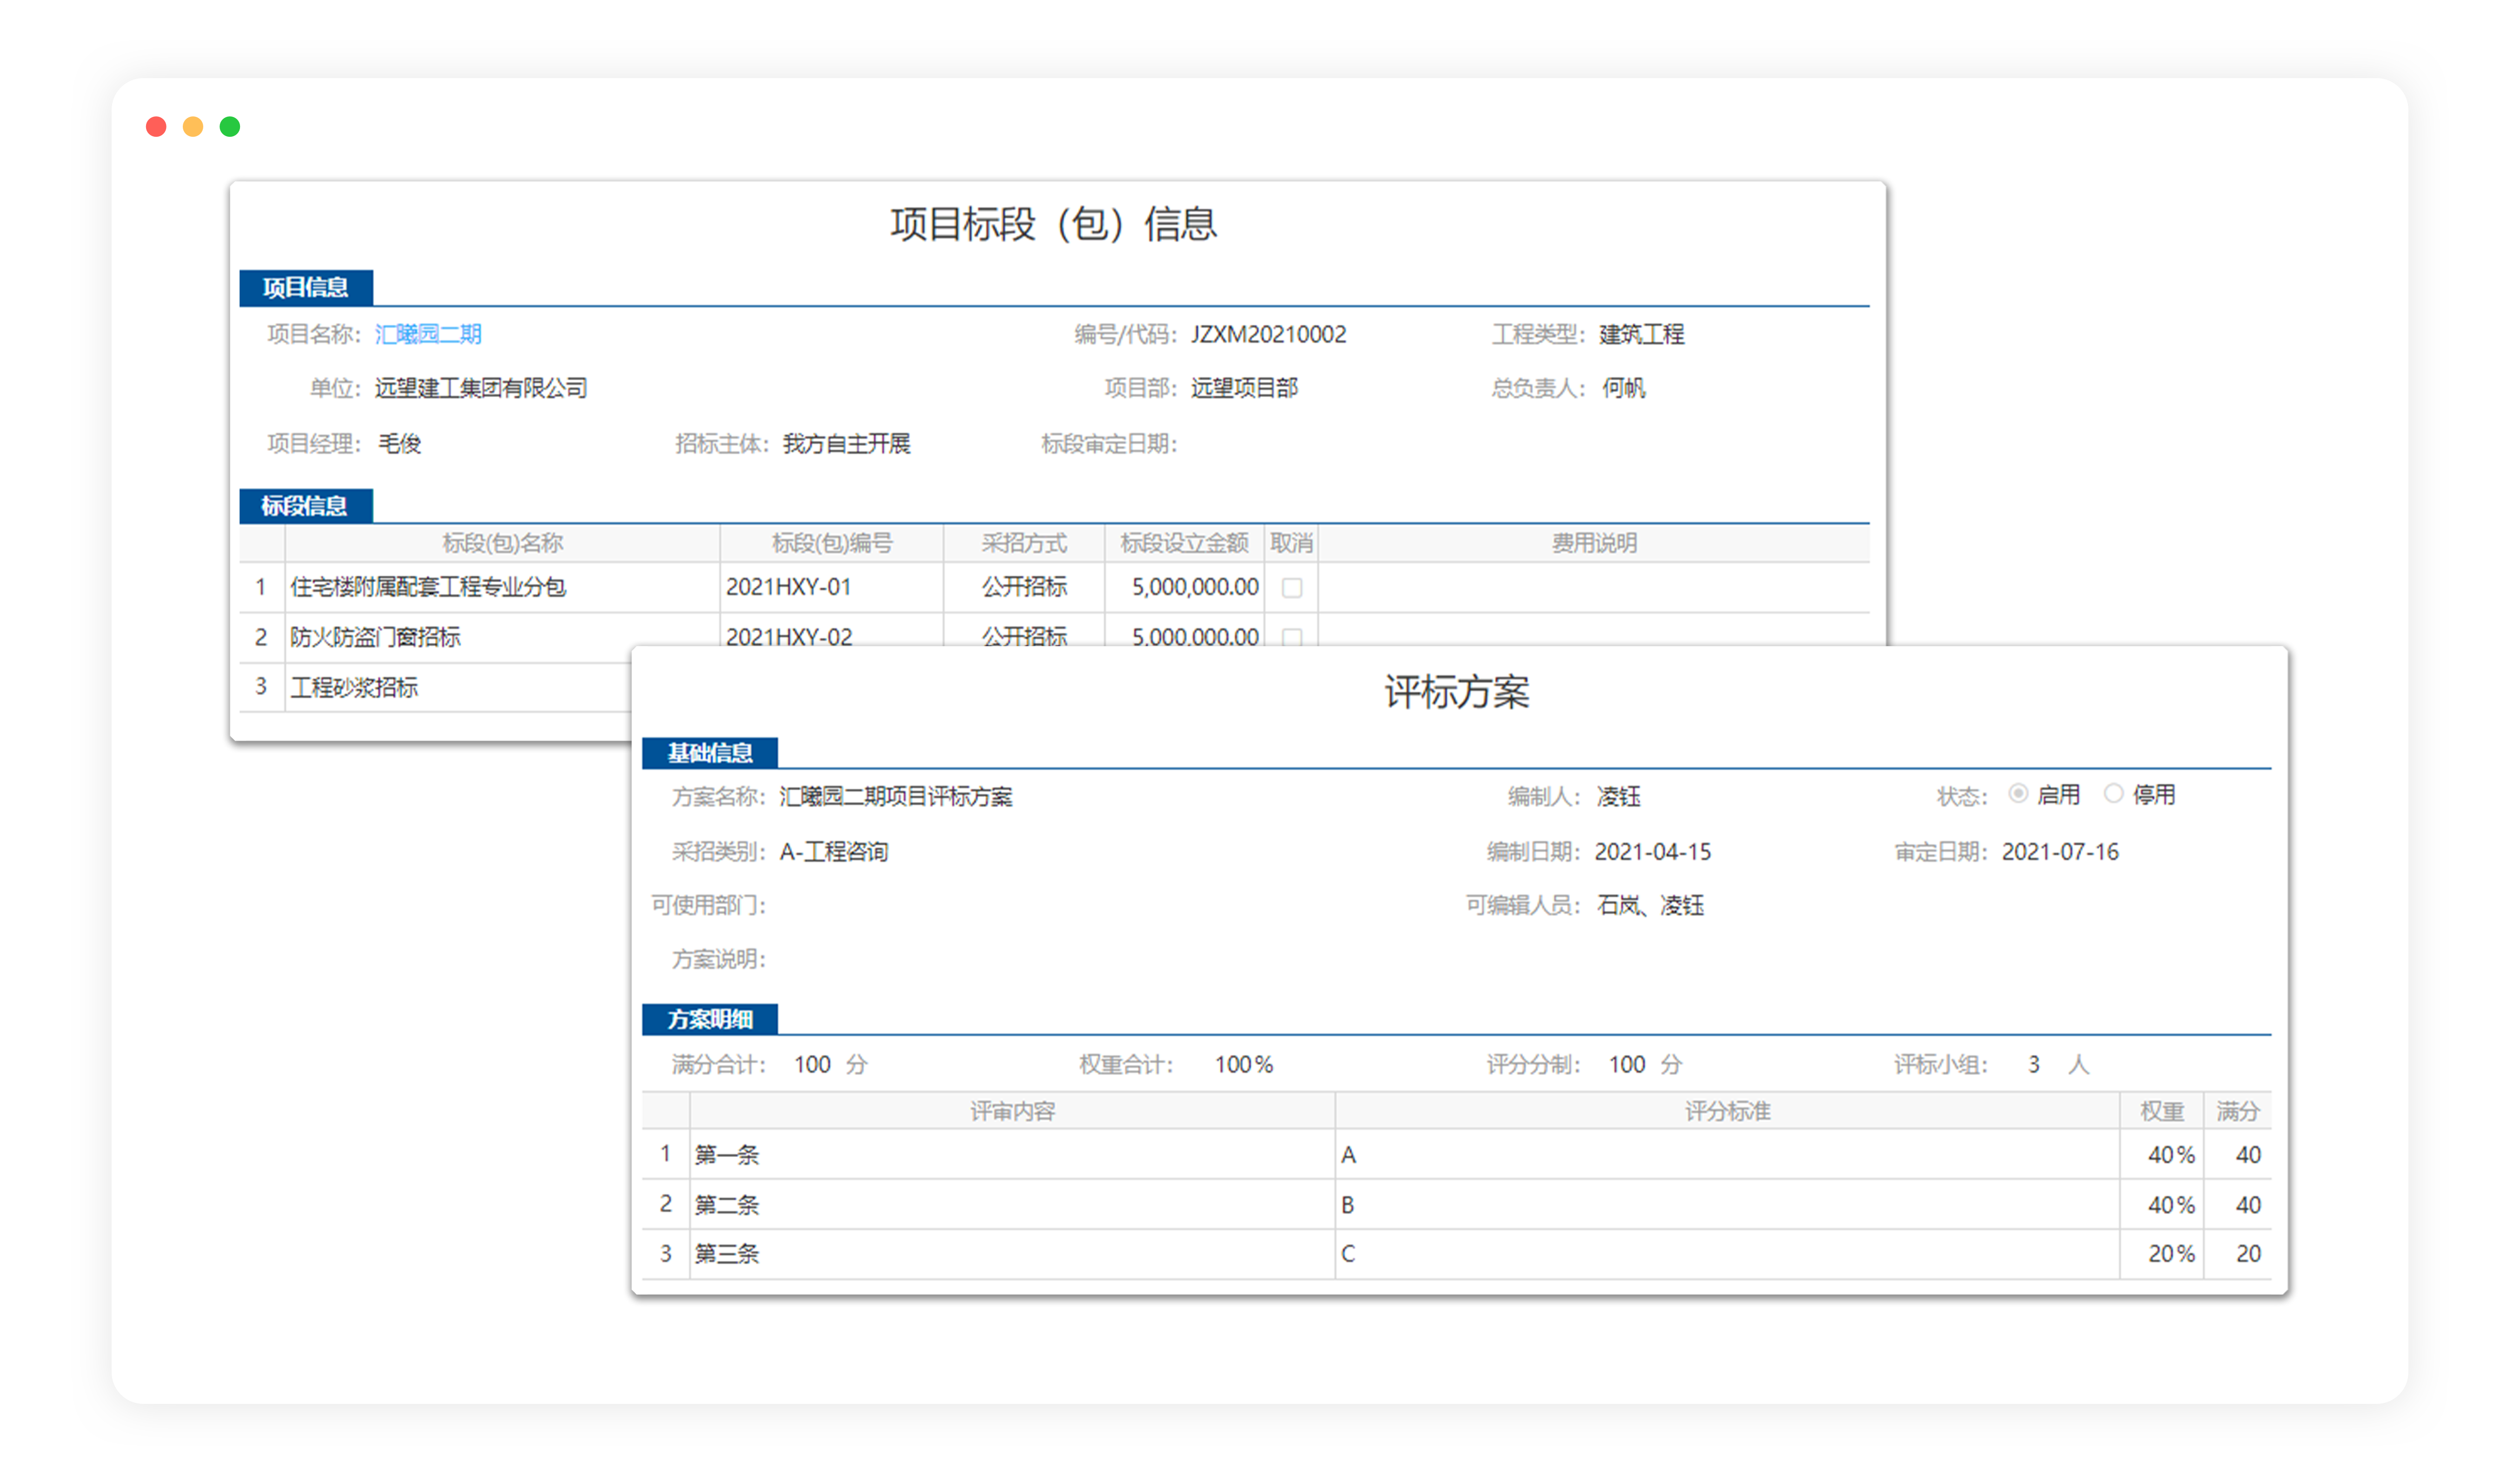Image resolution: width=2520 pixels, height=1482 pixels.
Task: Click the empty 方案说明 field
Action: point(1520,960)
